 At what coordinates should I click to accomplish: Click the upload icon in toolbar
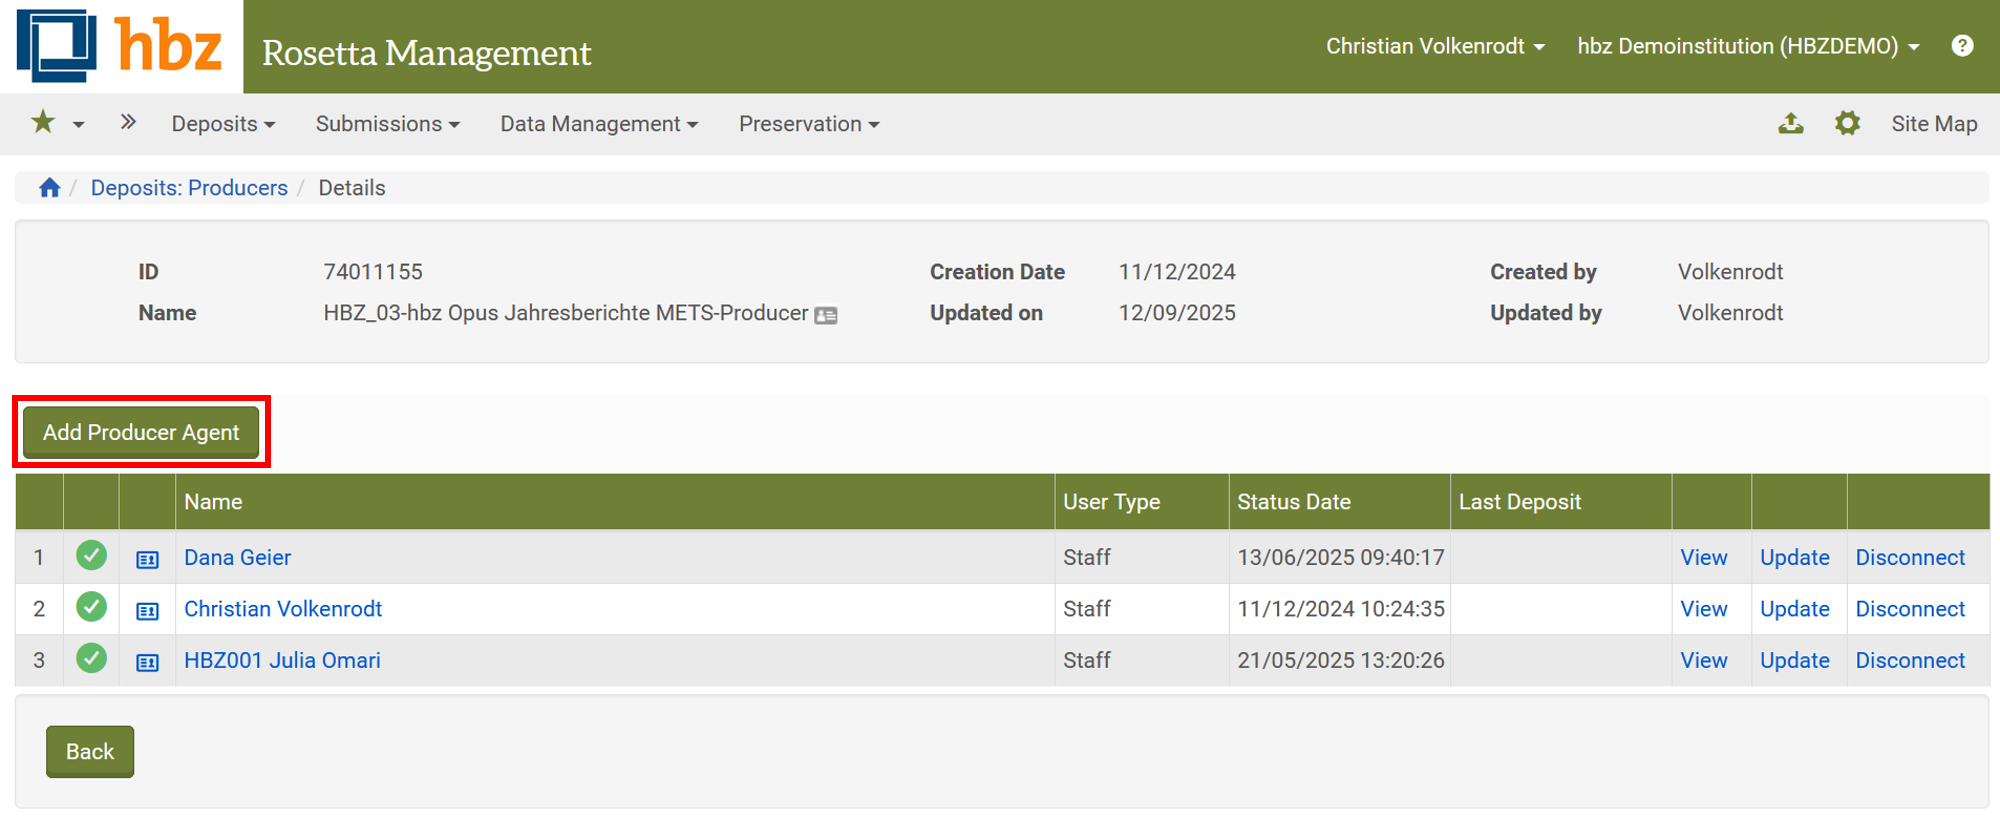[x=1791, y=123]
